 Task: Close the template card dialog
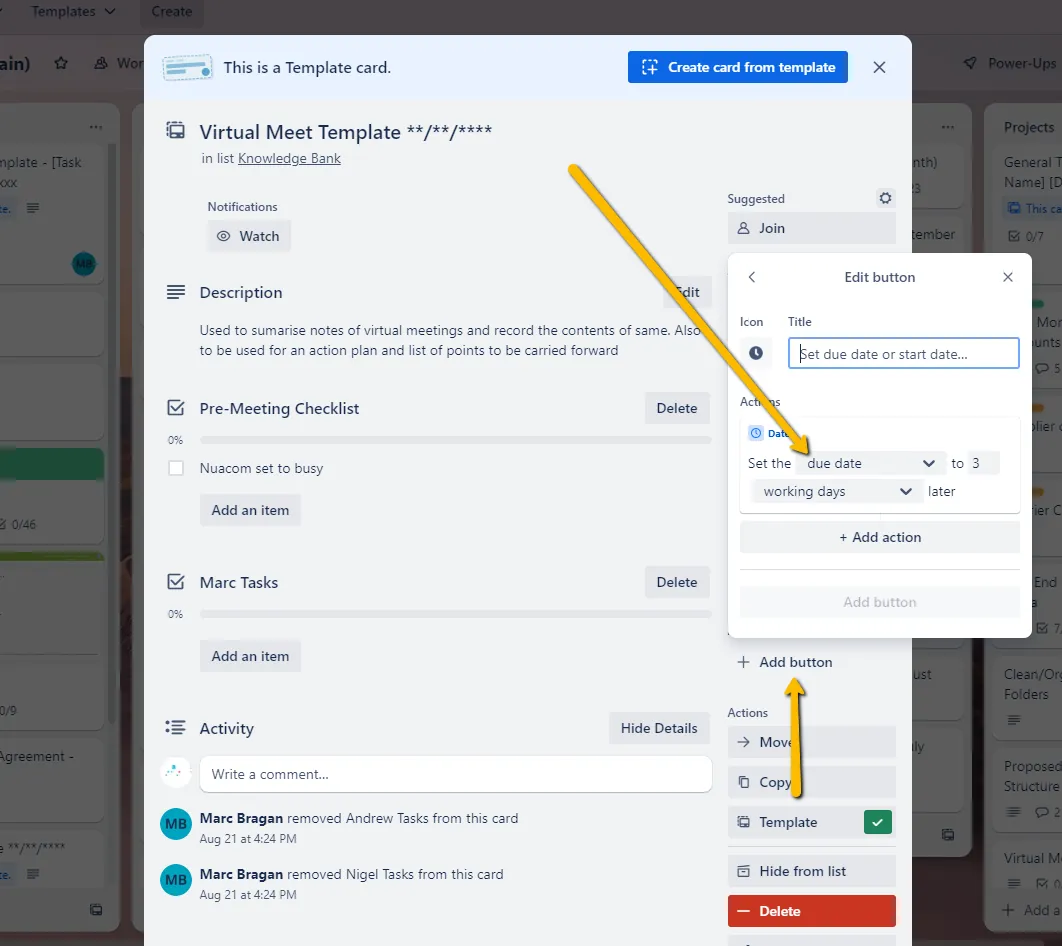(x=879, y=67)
